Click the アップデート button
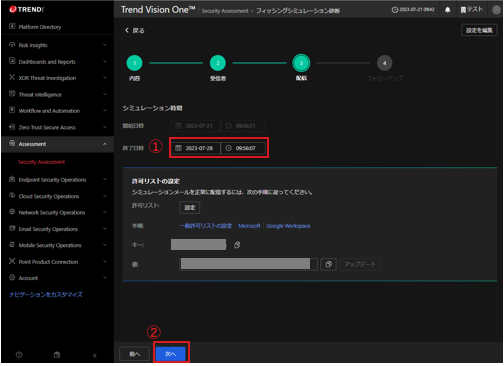 360,264
